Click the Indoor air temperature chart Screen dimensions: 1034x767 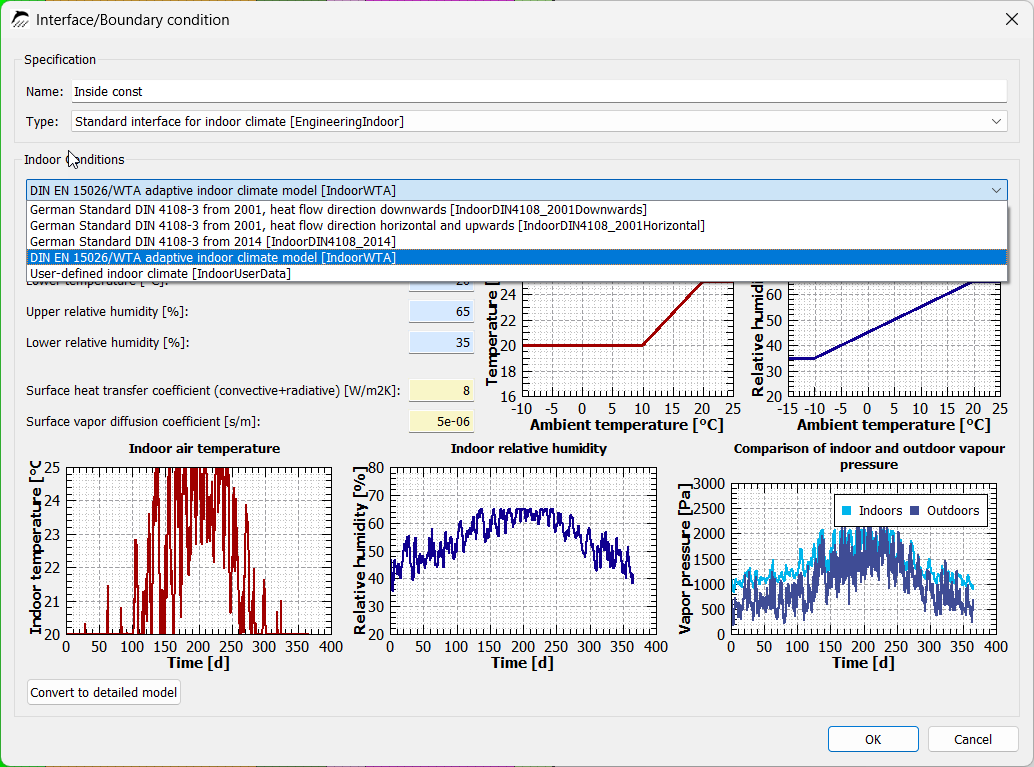(x=198, y=551)
